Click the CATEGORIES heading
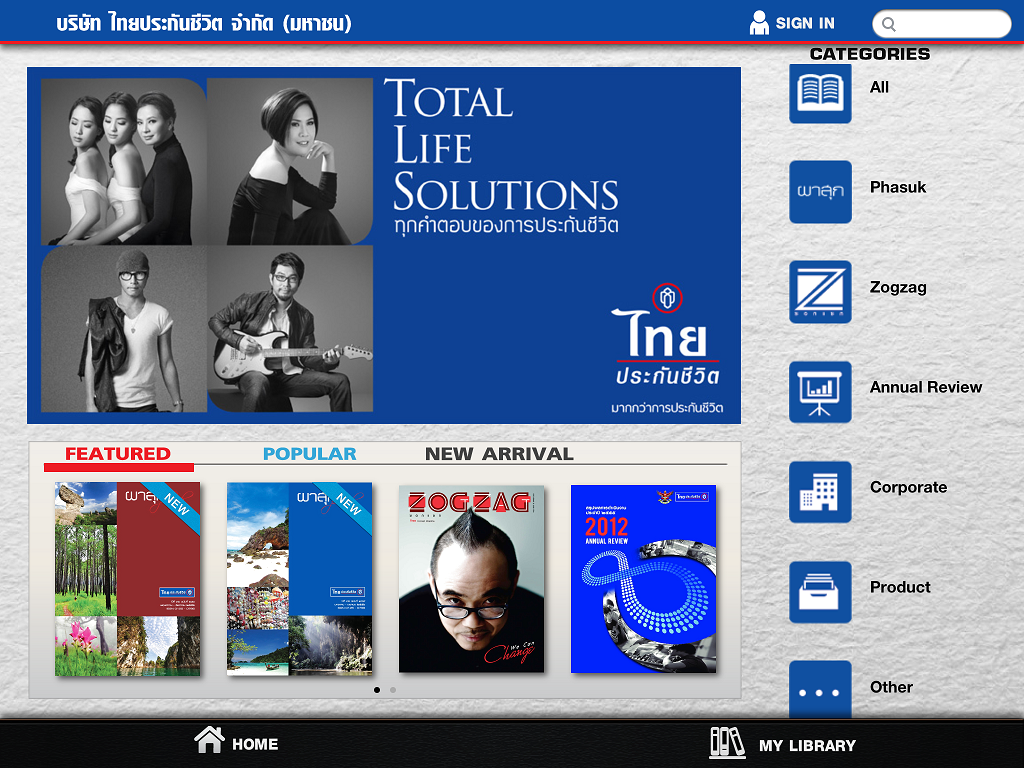 tap(870, 54)
